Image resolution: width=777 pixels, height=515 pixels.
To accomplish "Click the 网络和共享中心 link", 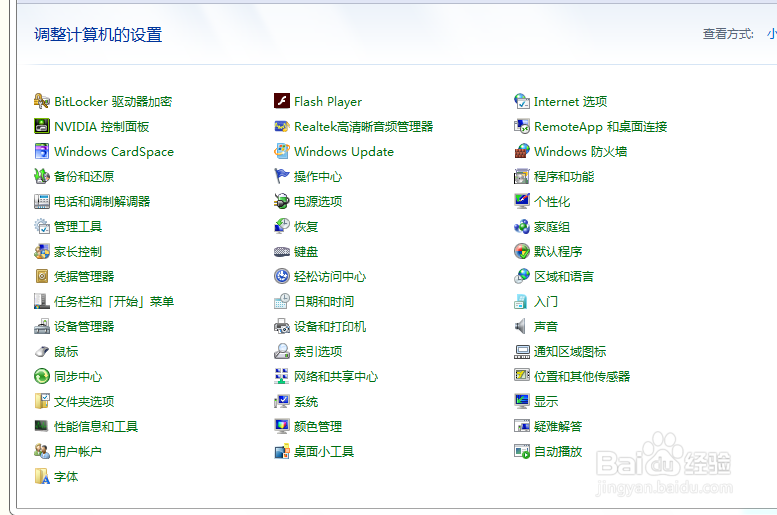I will pyautogui.click(x=335, y=376).
